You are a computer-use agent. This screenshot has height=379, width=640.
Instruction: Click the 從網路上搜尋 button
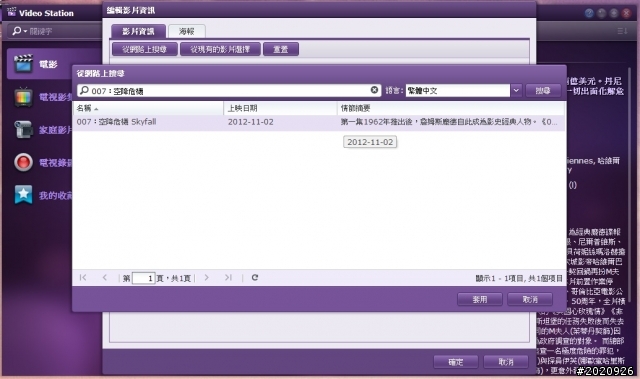tap(144, 49)
